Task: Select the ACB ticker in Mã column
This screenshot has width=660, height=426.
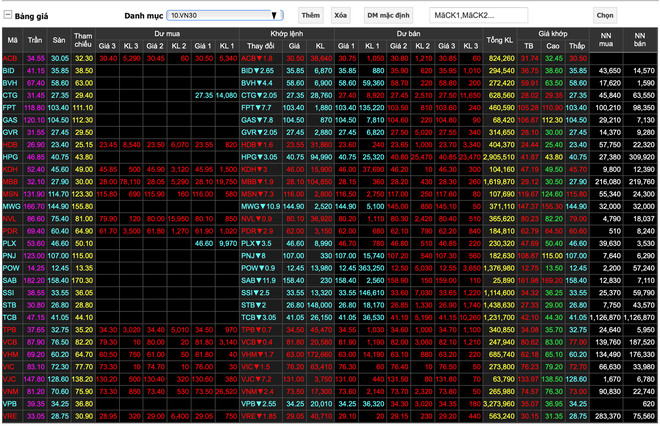Action: 11,59
